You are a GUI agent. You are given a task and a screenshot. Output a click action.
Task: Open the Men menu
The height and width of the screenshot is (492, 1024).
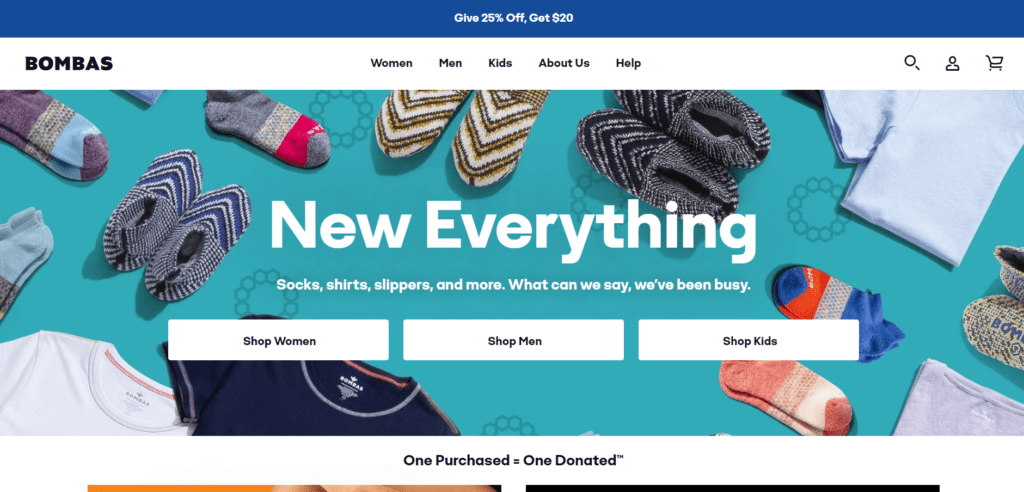(450, 63)
